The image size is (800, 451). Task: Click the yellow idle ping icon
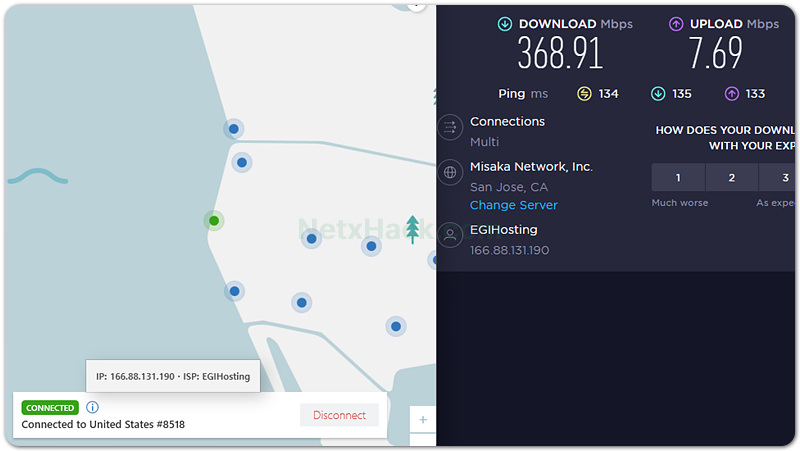pos(584,94)
